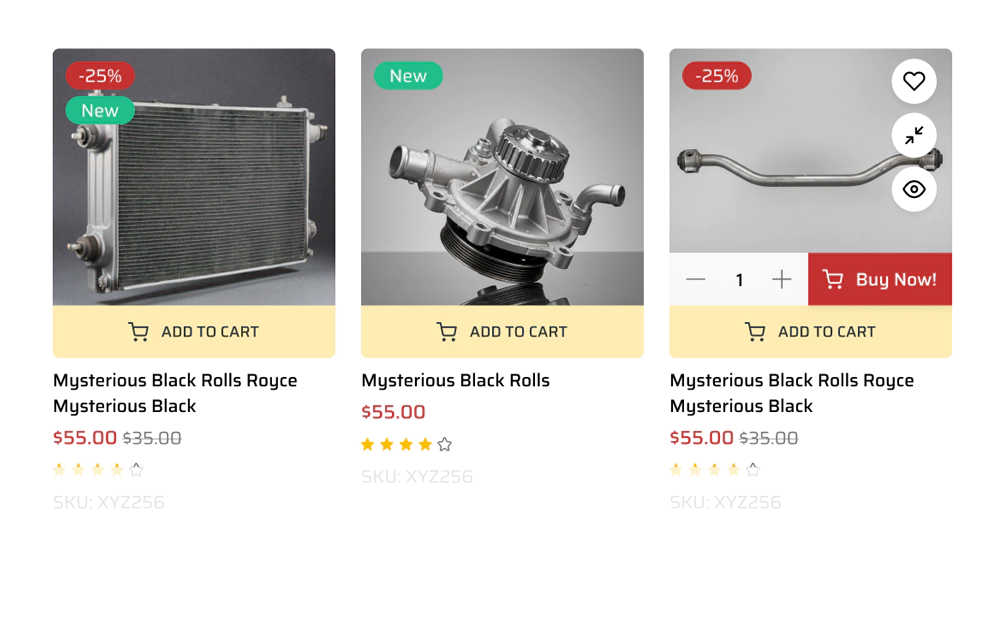Click the water pump product image

point(502,177)
